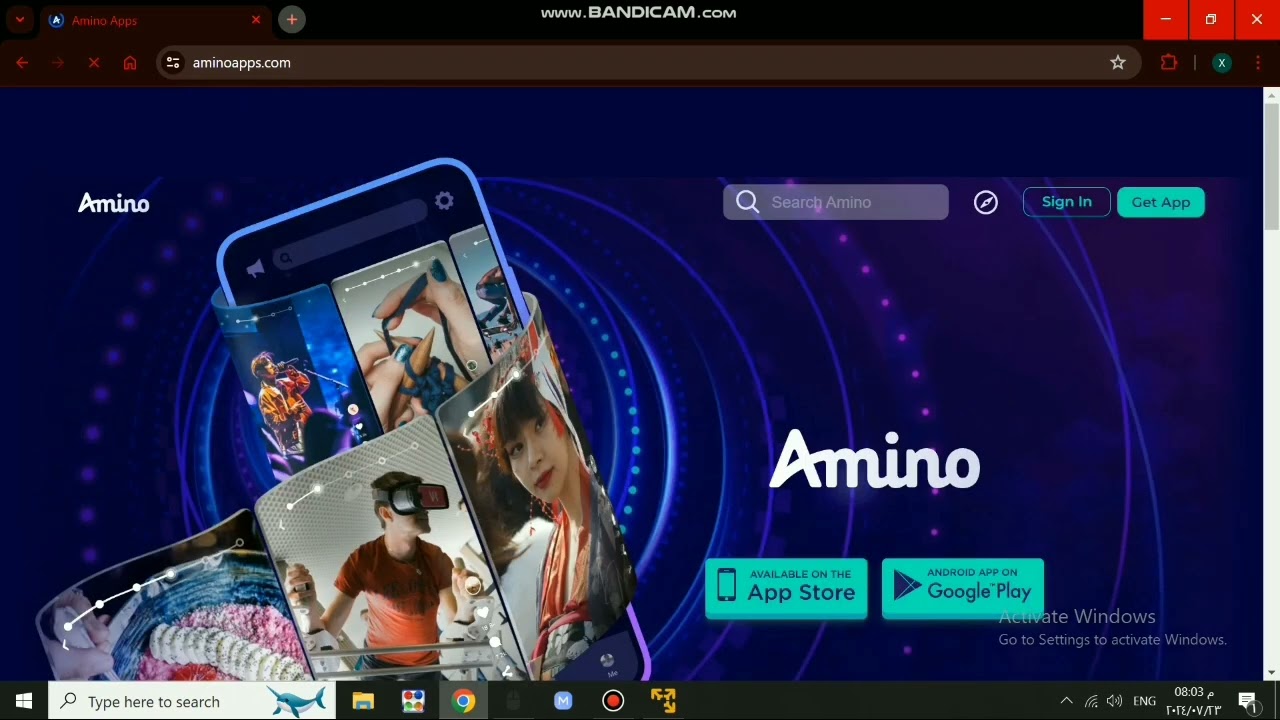
Task: Click the Amino logo in the header
Action: (114, 203)
